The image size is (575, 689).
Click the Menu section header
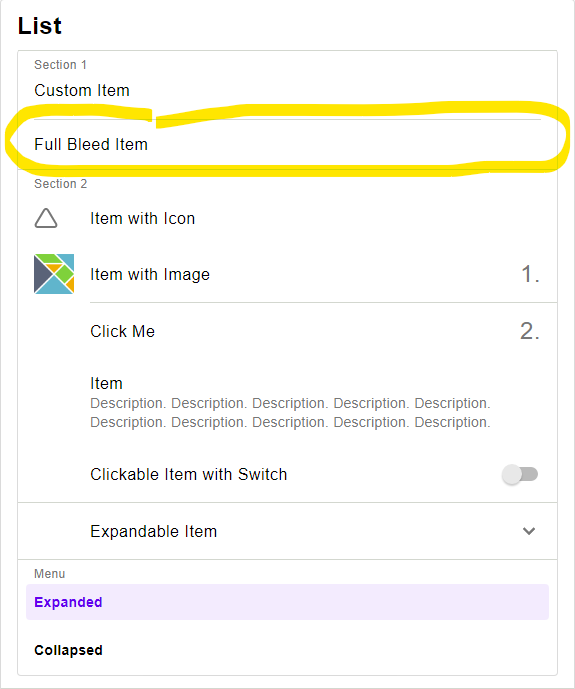[x=50, y=573]
